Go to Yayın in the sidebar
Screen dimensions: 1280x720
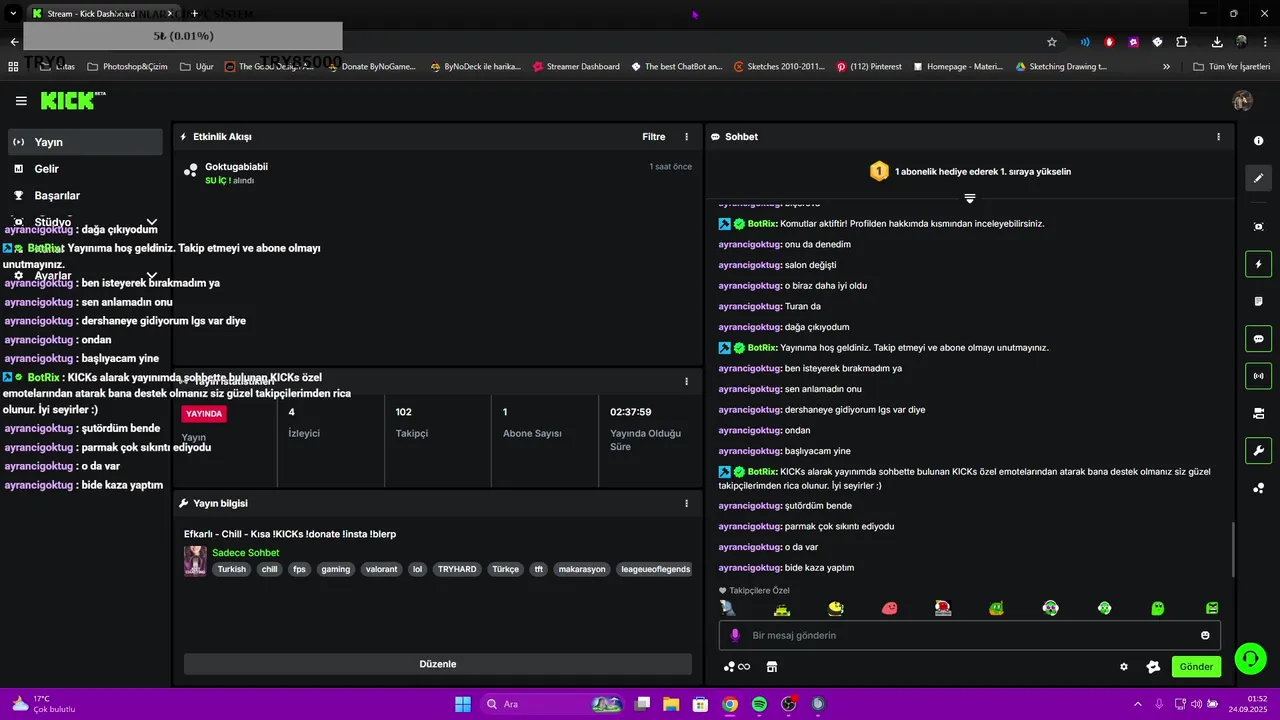coord(85,142)
